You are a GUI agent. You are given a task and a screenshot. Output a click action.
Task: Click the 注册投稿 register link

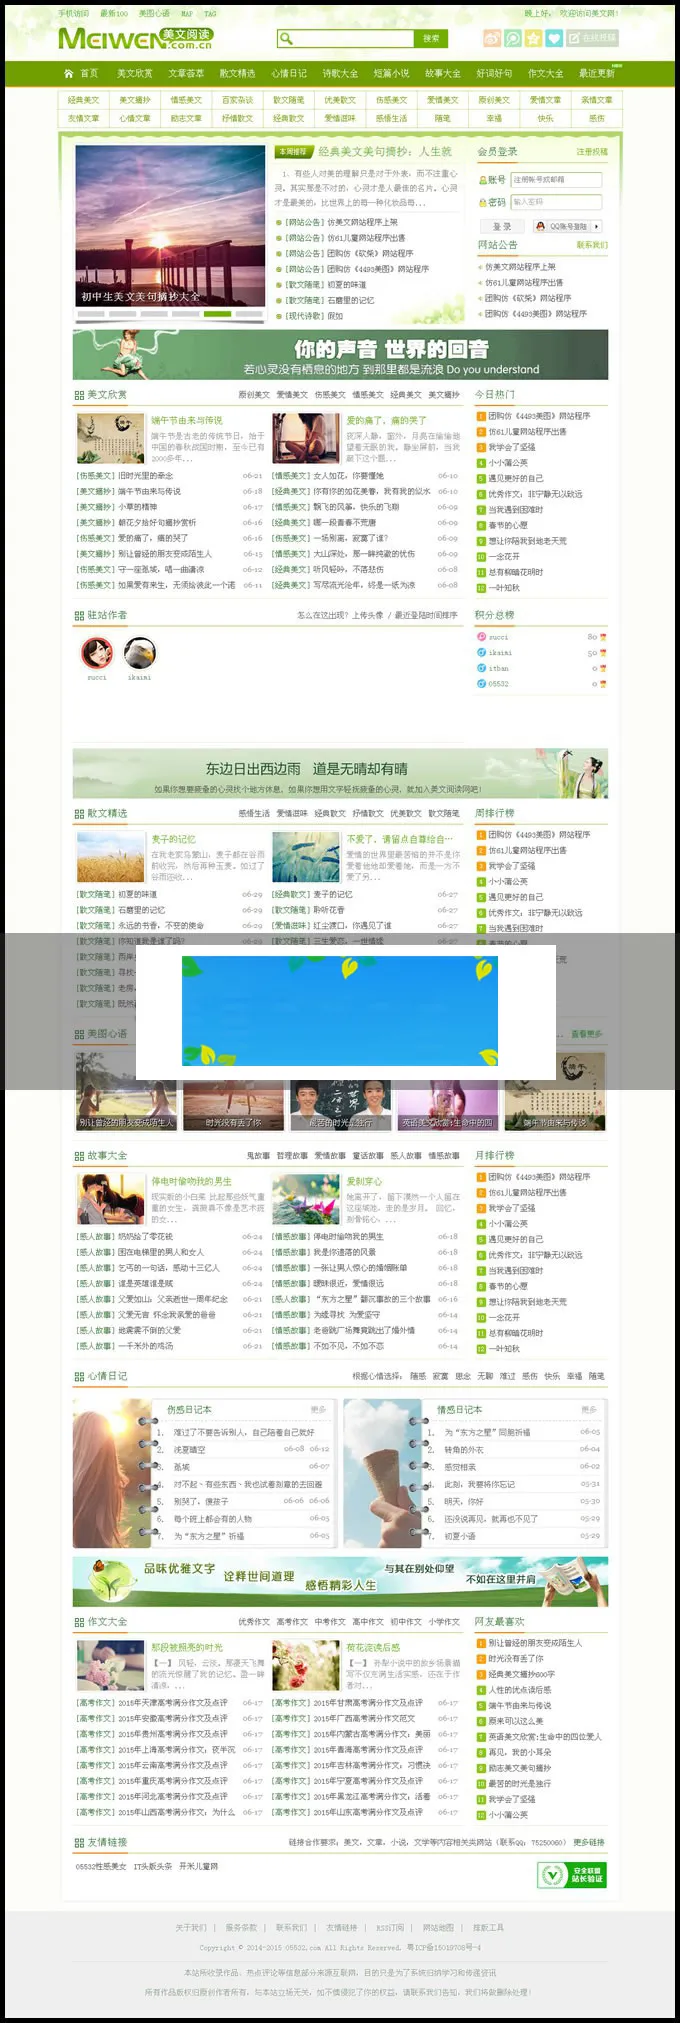click(x=591, y=152)
